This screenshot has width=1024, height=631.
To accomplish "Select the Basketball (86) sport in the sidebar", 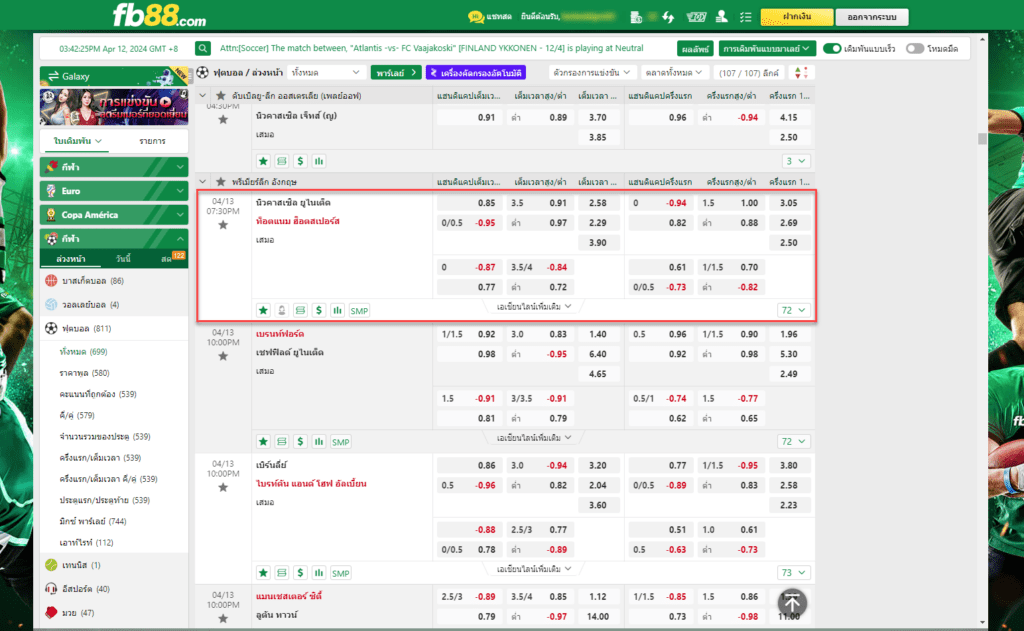I will click(x=114, y=281).
